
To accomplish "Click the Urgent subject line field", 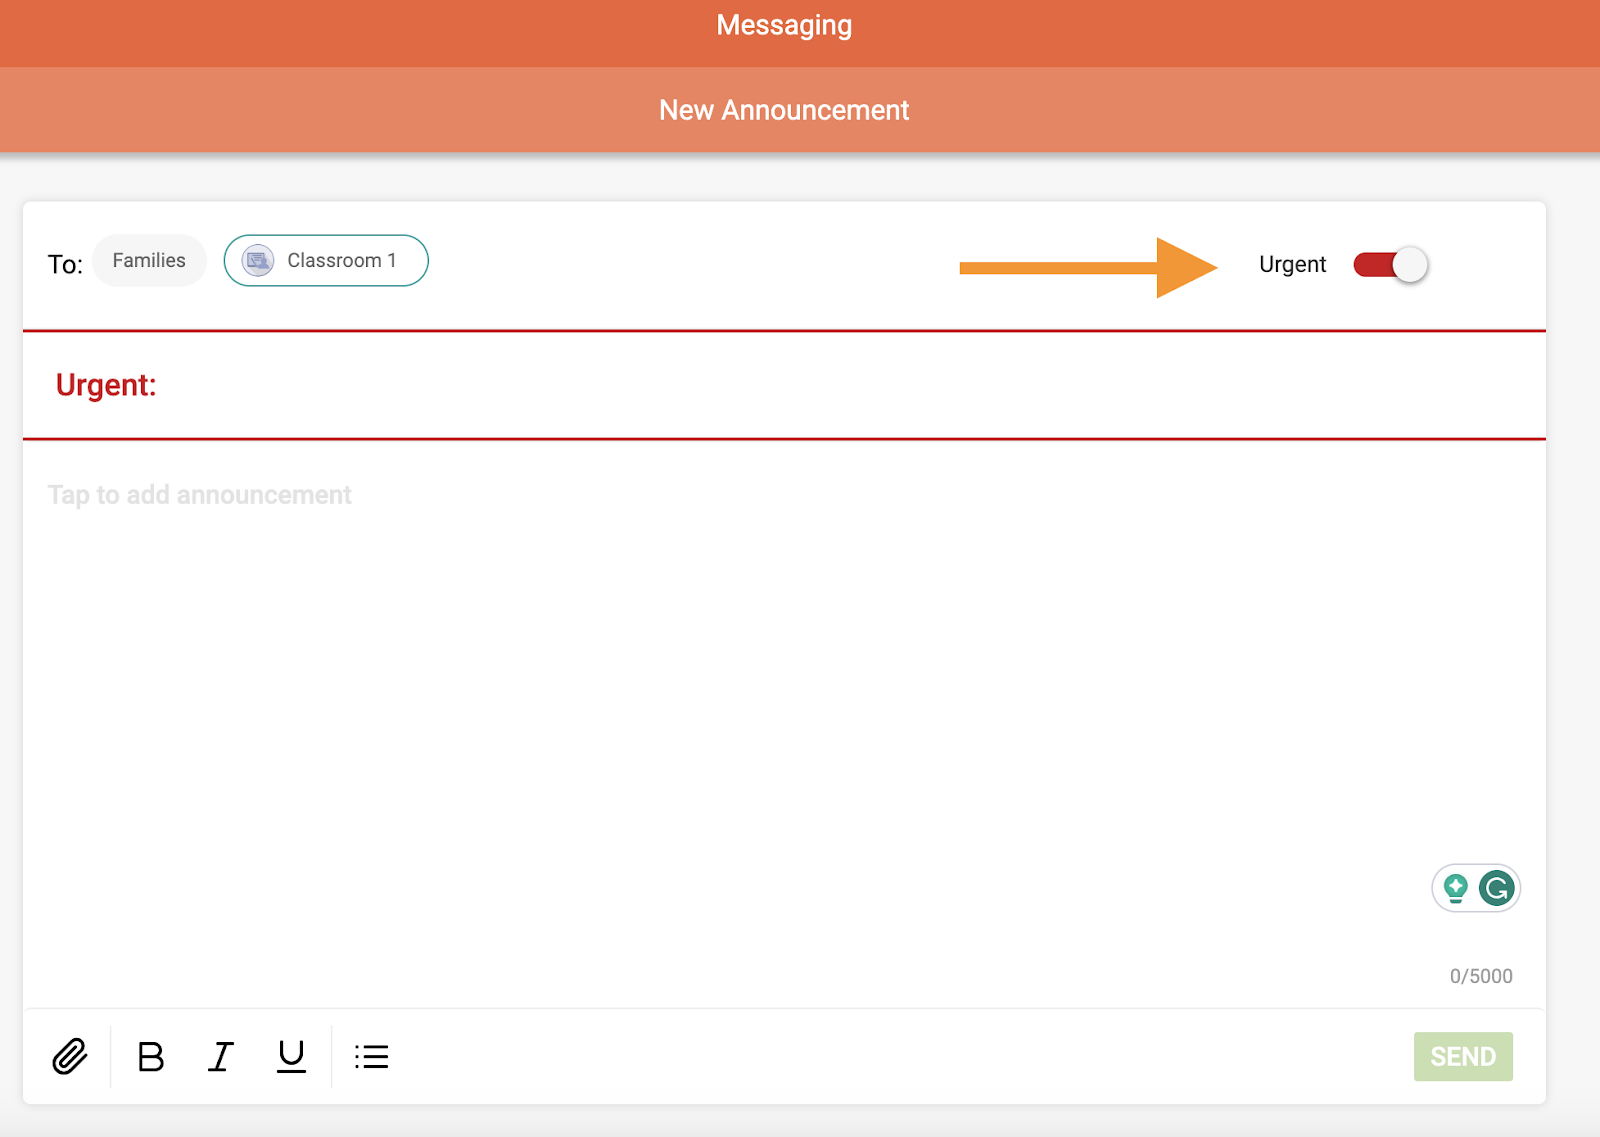I will pyautogui.click(x=800, y=385).
